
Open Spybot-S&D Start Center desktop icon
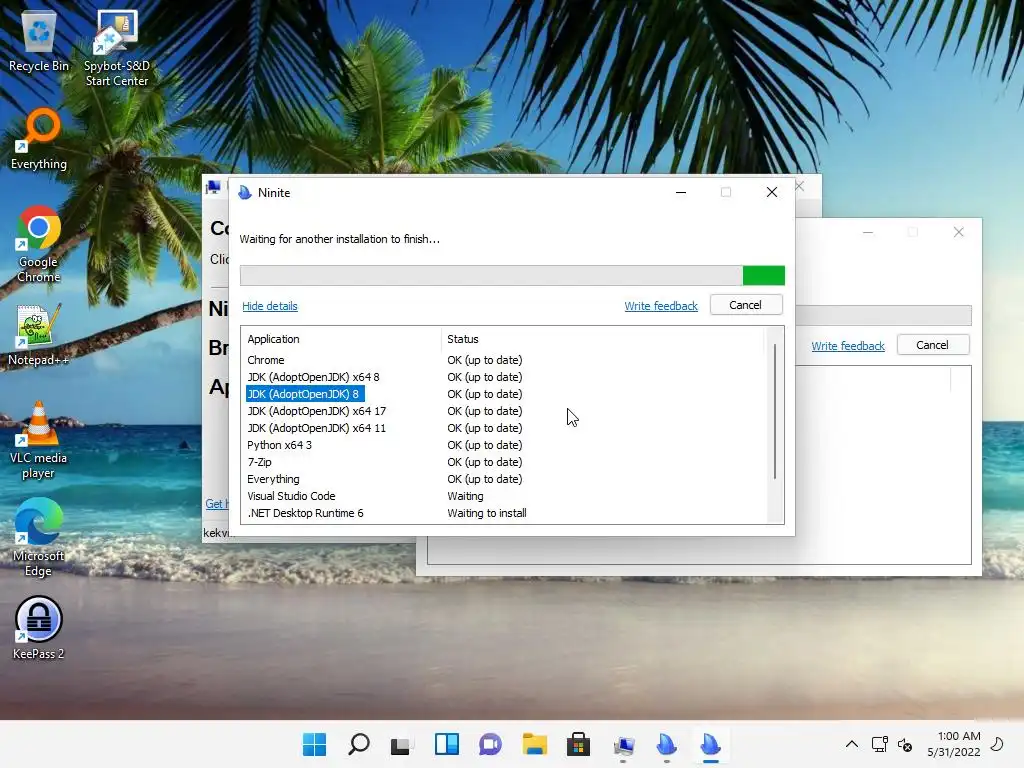[x=117, y=48]
